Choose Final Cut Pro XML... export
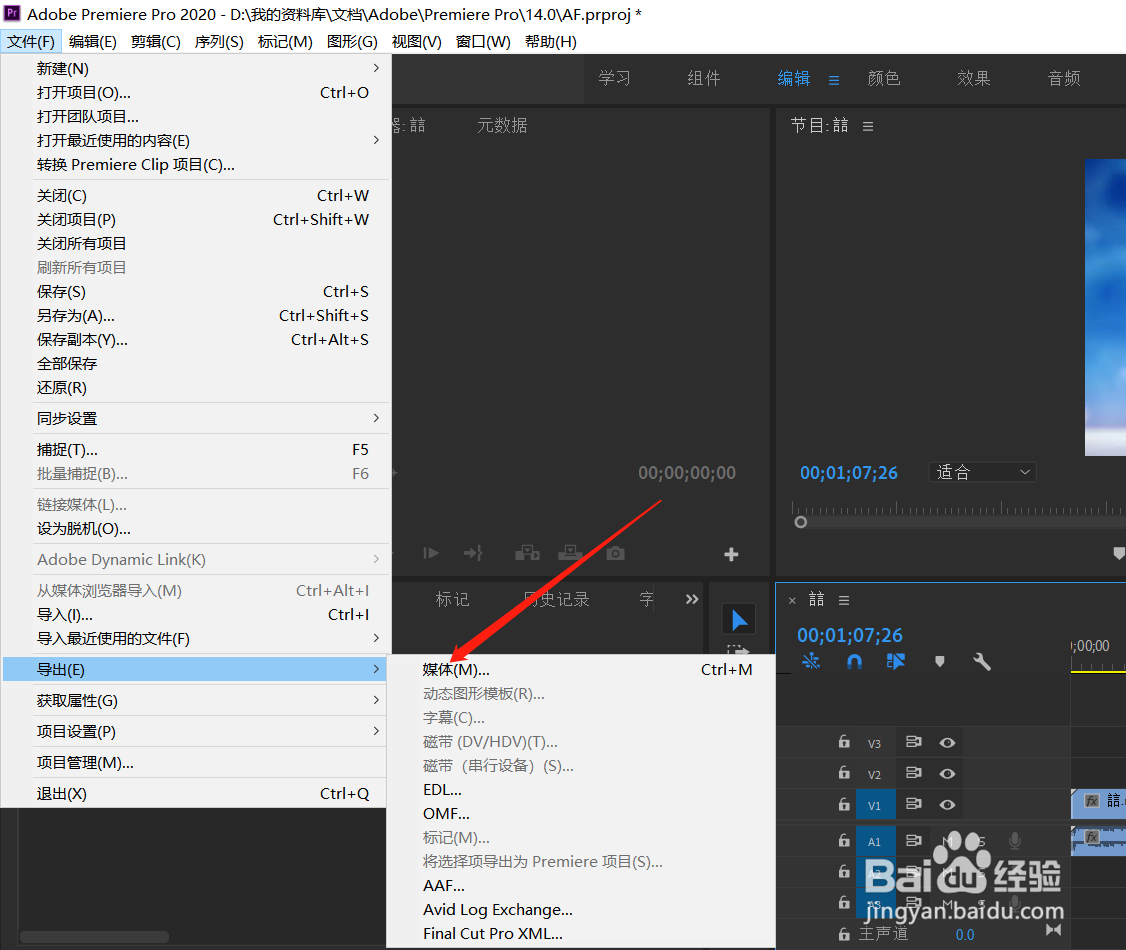Viewport: 1126px width, 950px height. tap(581, 933)
